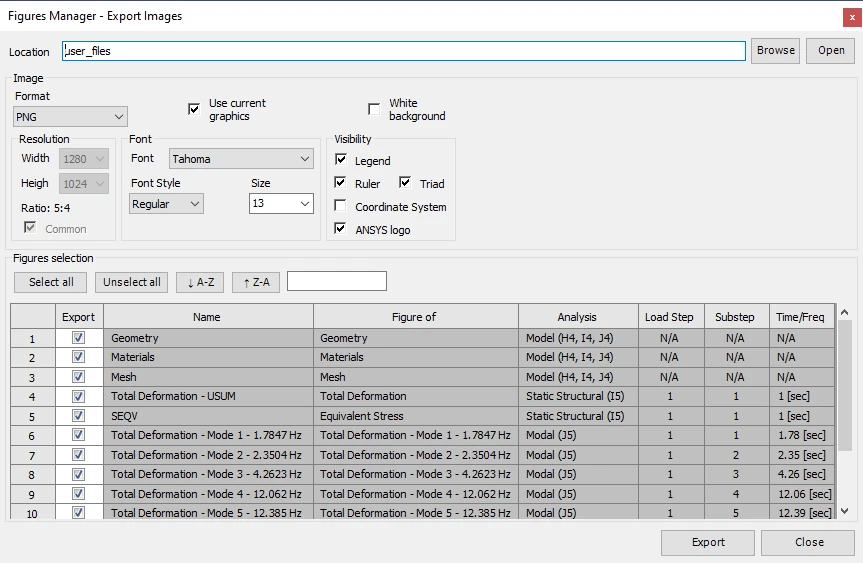Click the Export column header

[79, 317]
